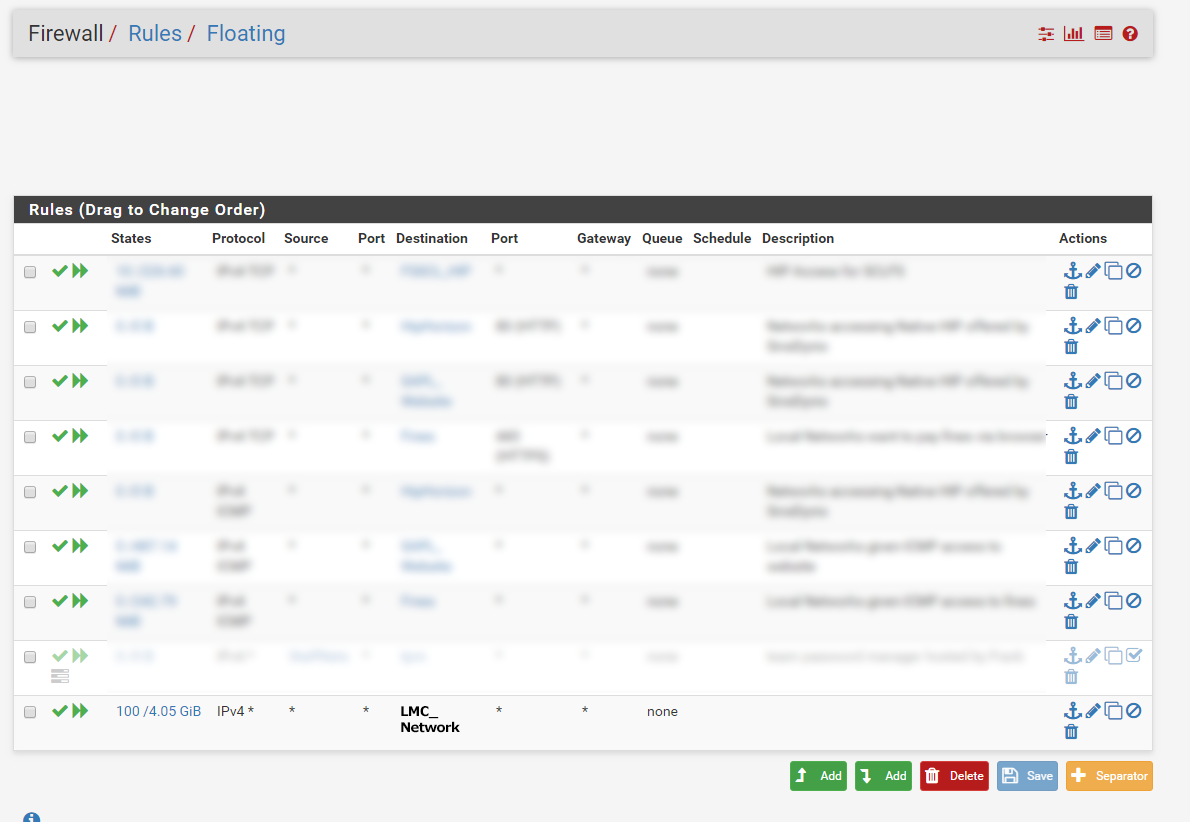The width and height of the screenshot is (1190, 822).
Task: Select the checkbox on the first rule row
Action: 29,271
